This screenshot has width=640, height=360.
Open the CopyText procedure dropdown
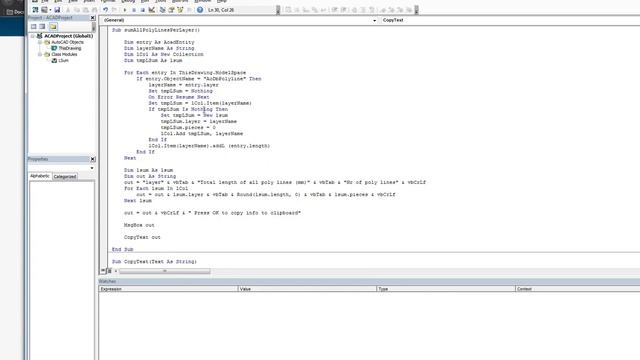pyautogui.click(x=510, y=20)
